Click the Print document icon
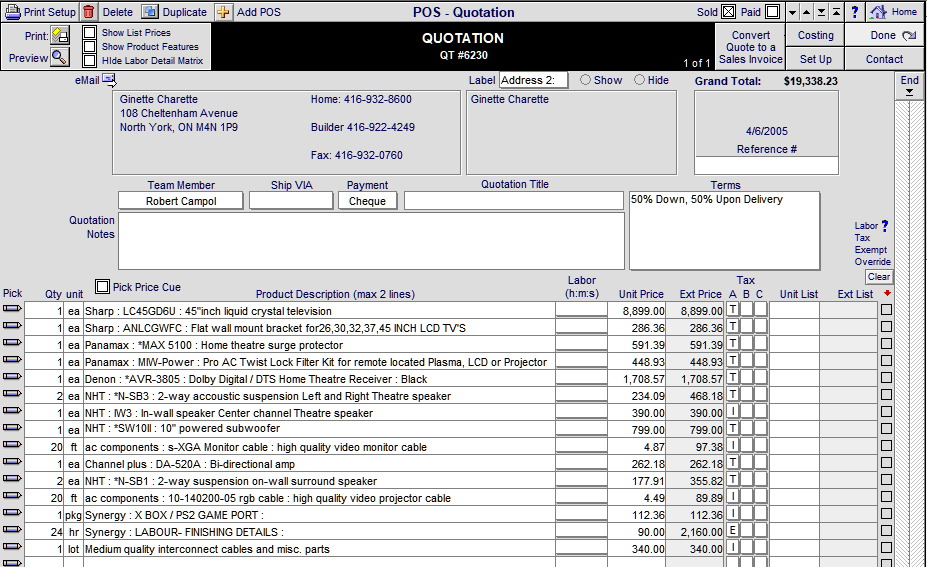The height and width of the screenshot is (567, 927). [60, 35]
